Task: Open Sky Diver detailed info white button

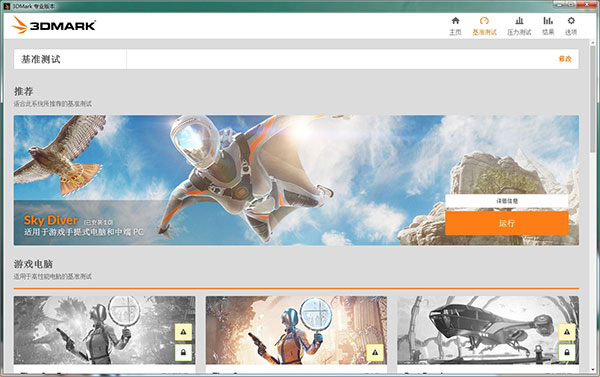Action: pyautogui.click(x=507, y=201)
